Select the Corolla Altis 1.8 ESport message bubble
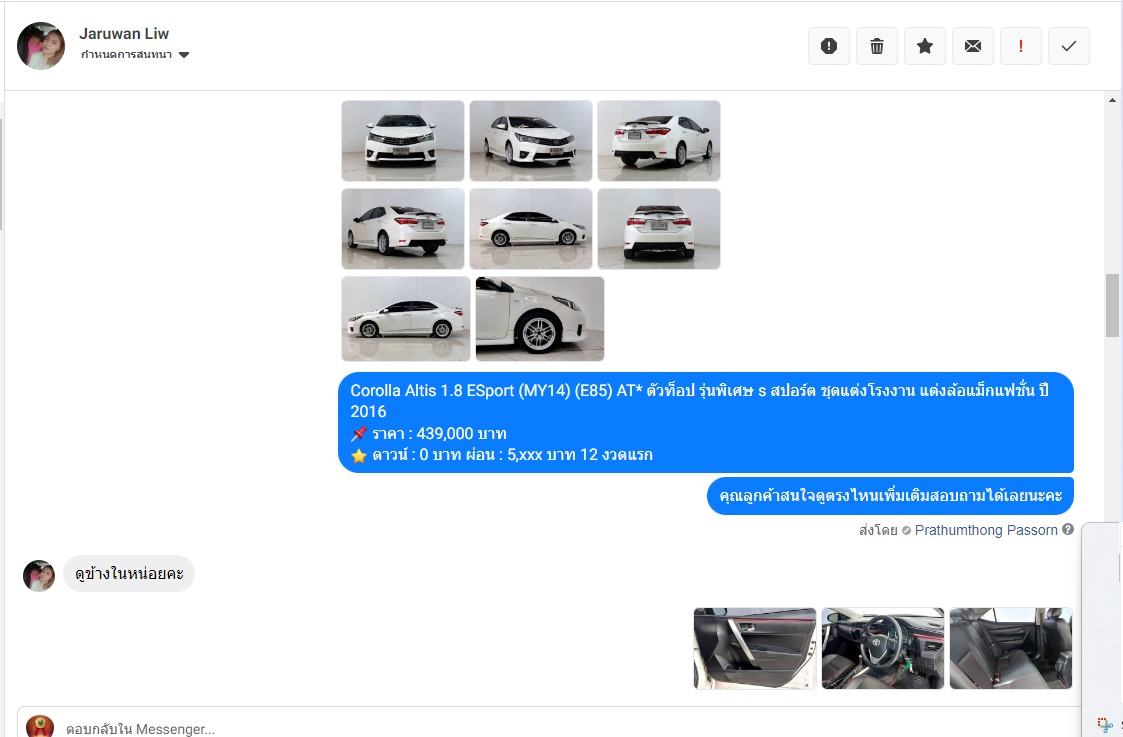 pyautogui.click(x=705, y=423)
